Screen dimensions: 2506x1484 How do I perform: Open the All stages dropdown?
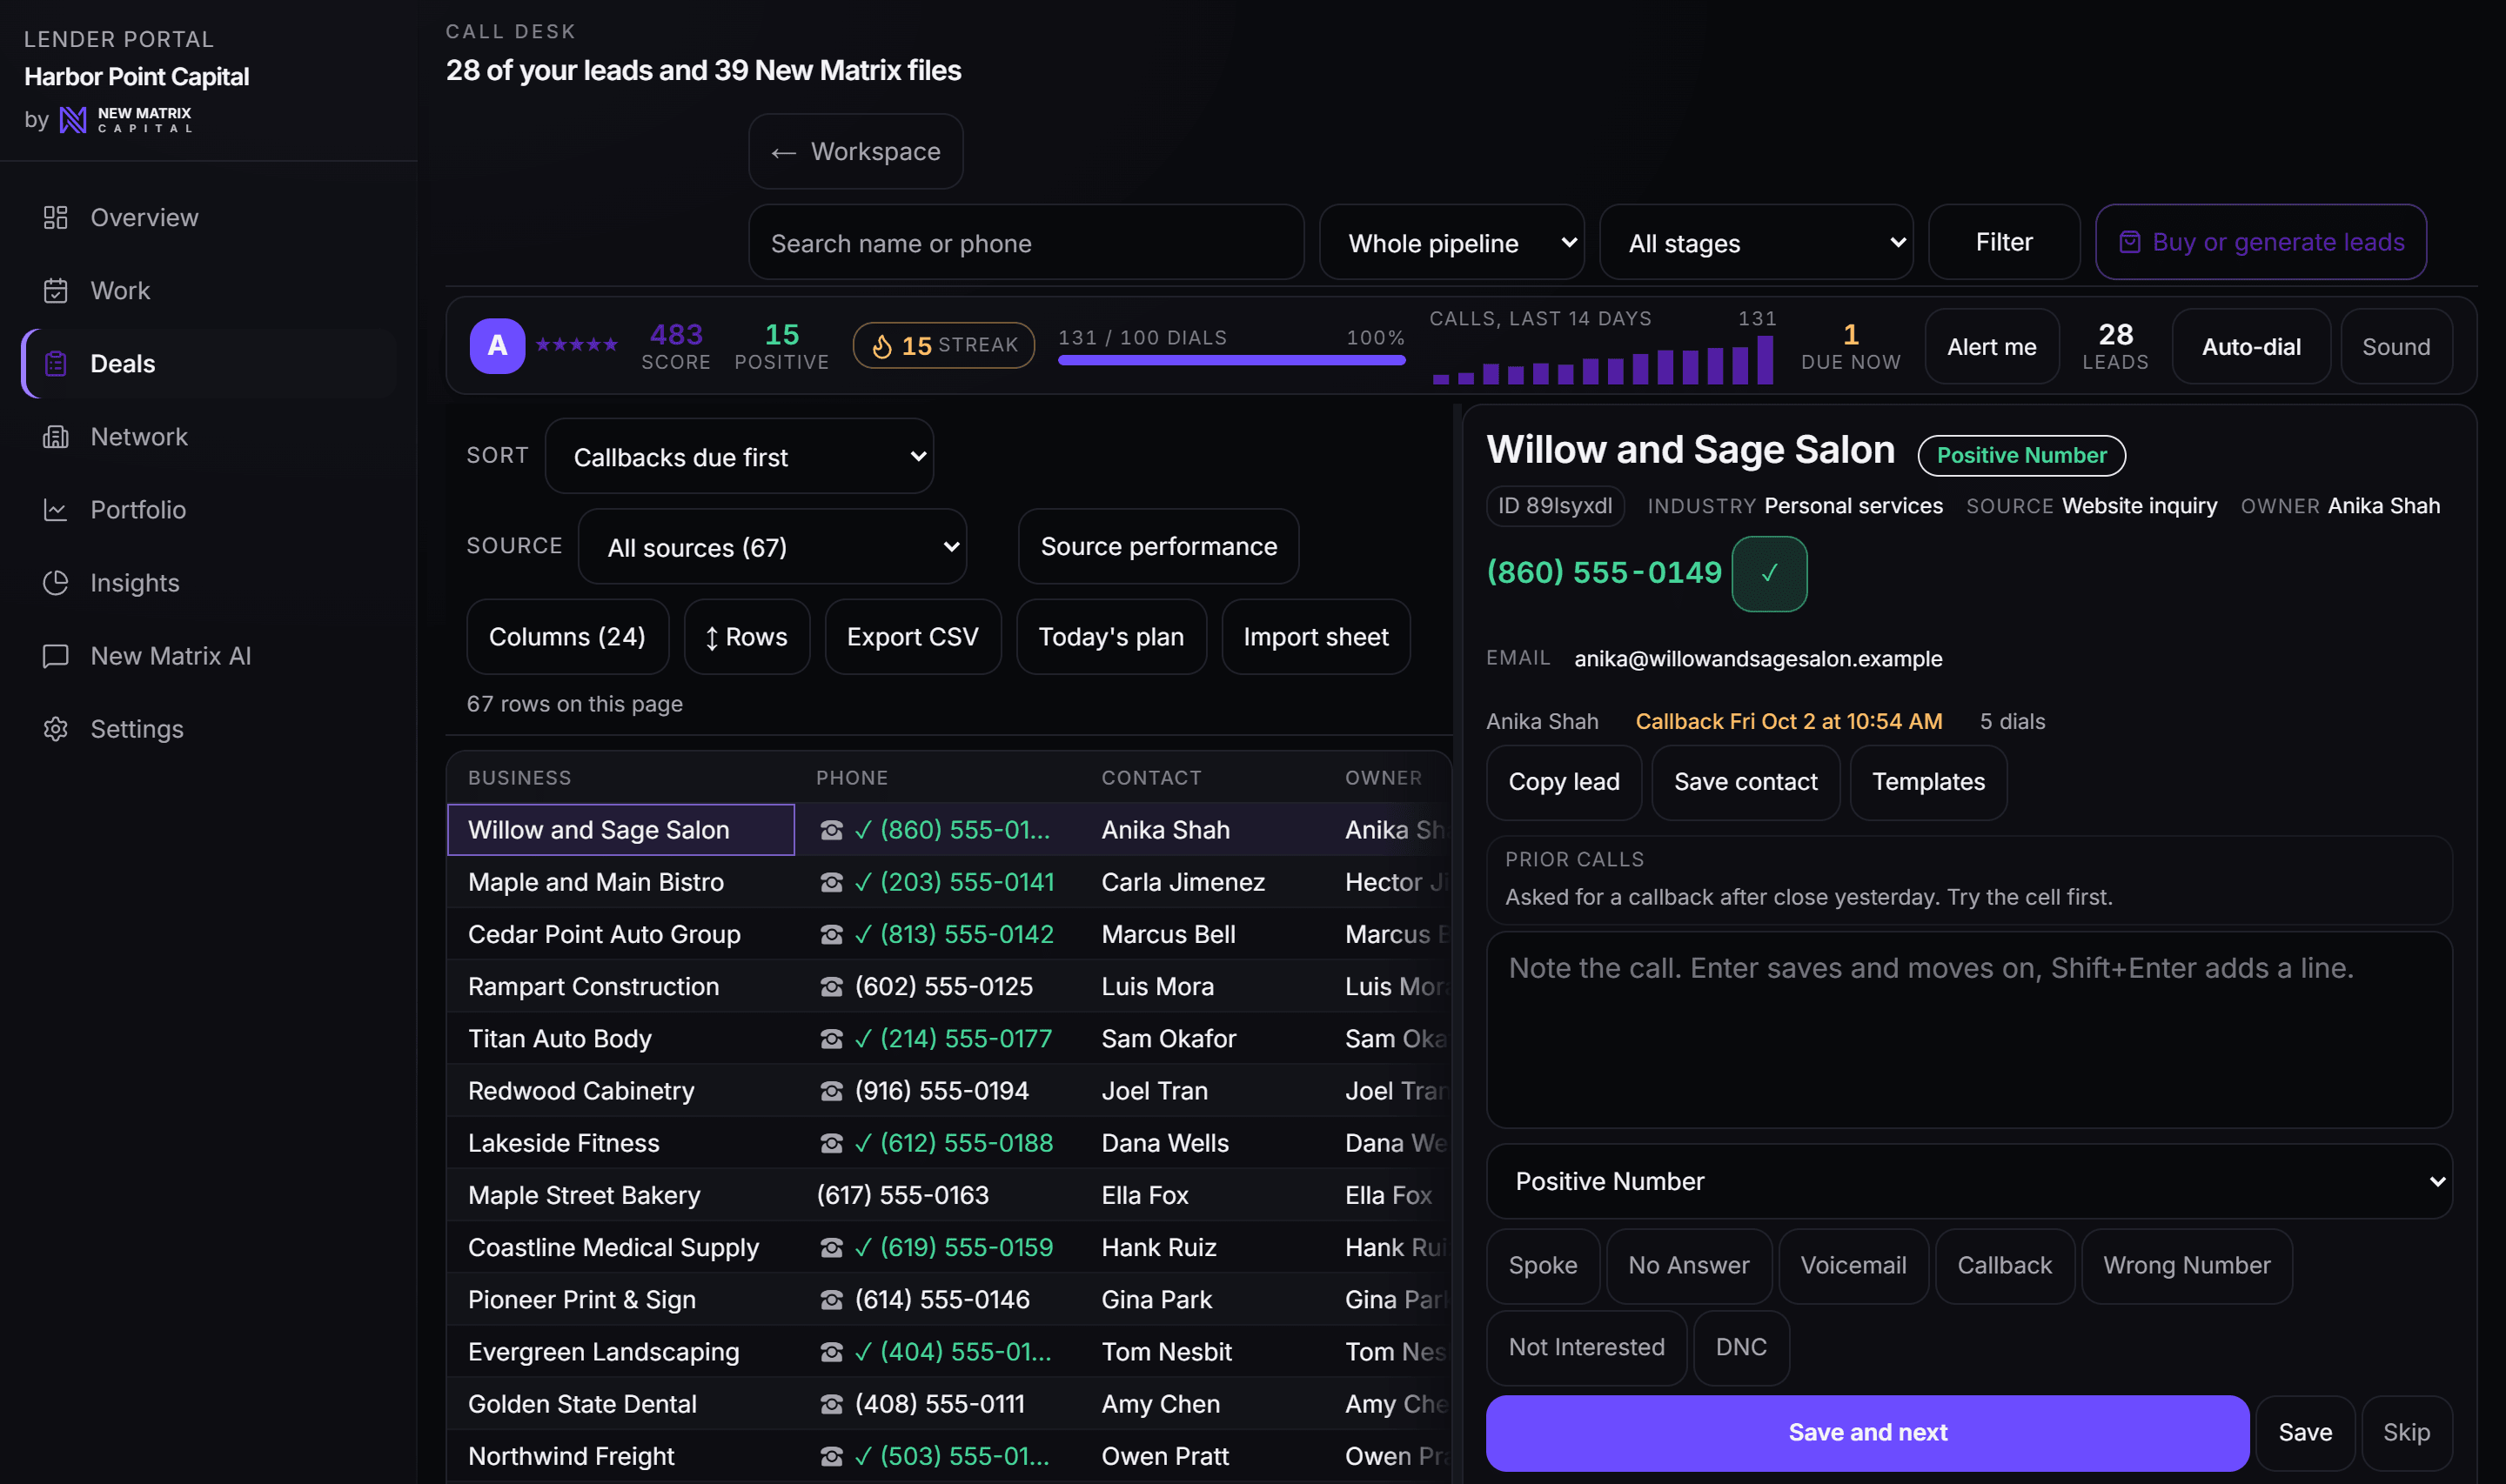pyautogui.click(x=1755, y=243)
